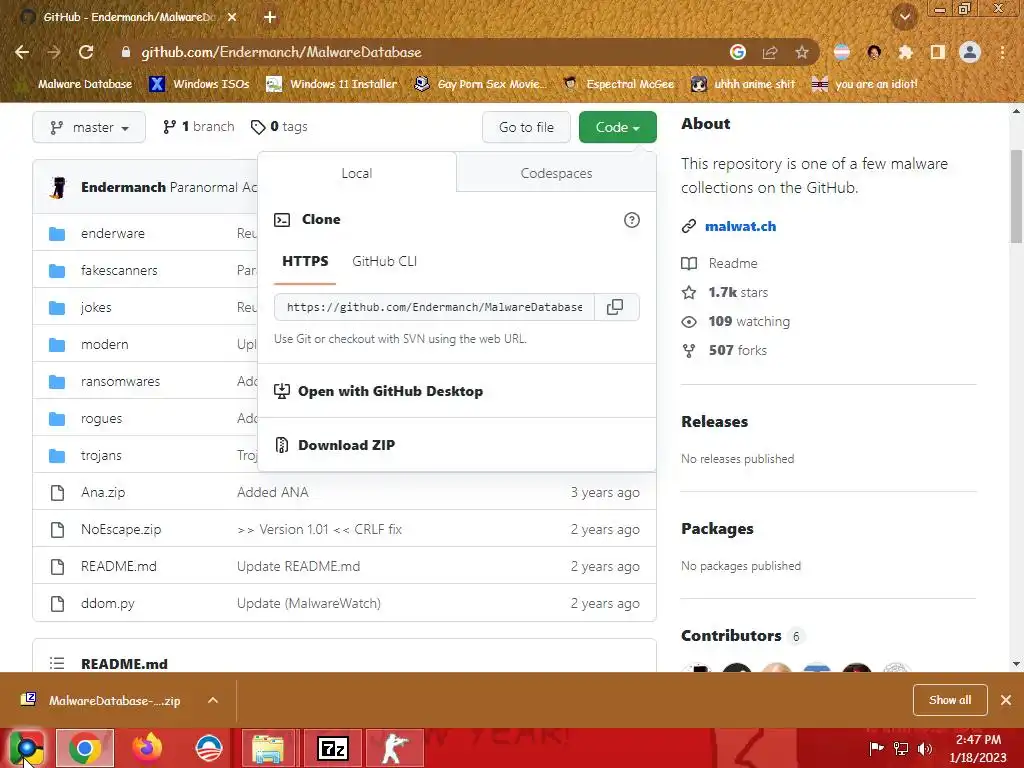The width and height of the screenshot is (1024, 768).
Task: Open Chrome extensions puzzle icon
Action: [x=905, y=52]
